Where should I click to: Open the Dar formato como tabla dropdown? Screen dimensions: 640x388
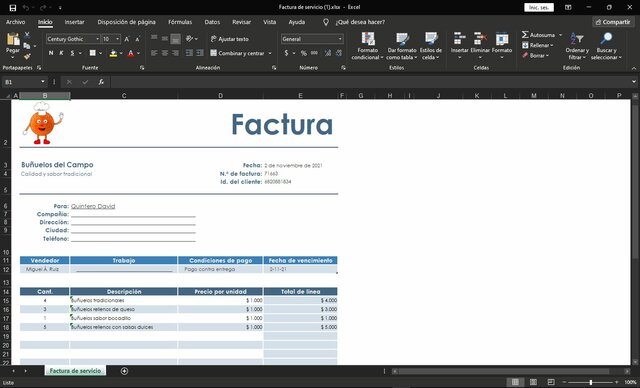click(402, 46)
